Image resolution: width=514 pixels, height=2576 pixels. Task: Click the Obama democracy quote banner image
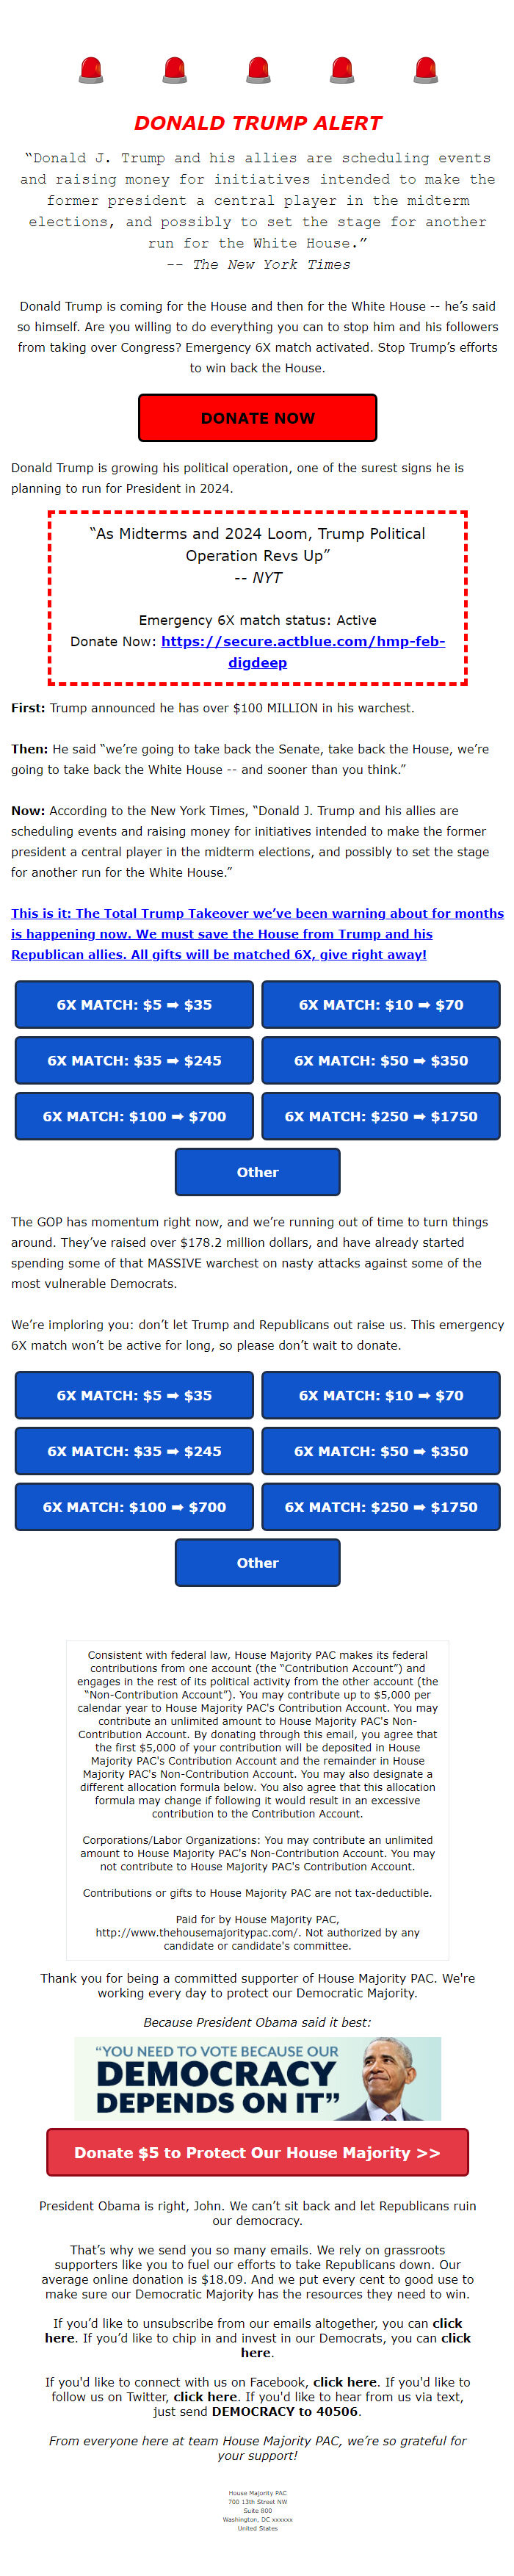click(x=257, y=2079)
